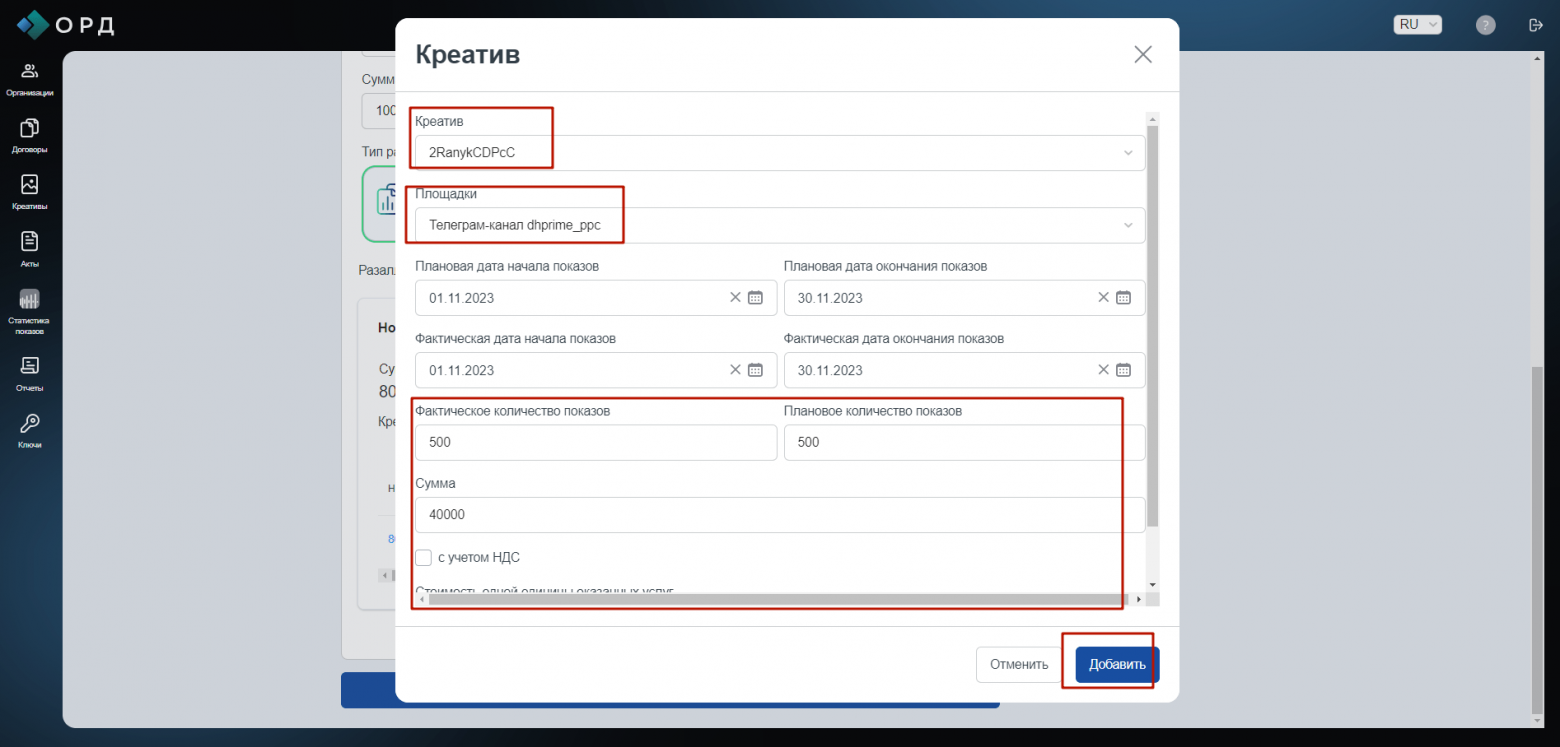
Task: Open the Отчеты sidebar section
Action: click(29, 374)
